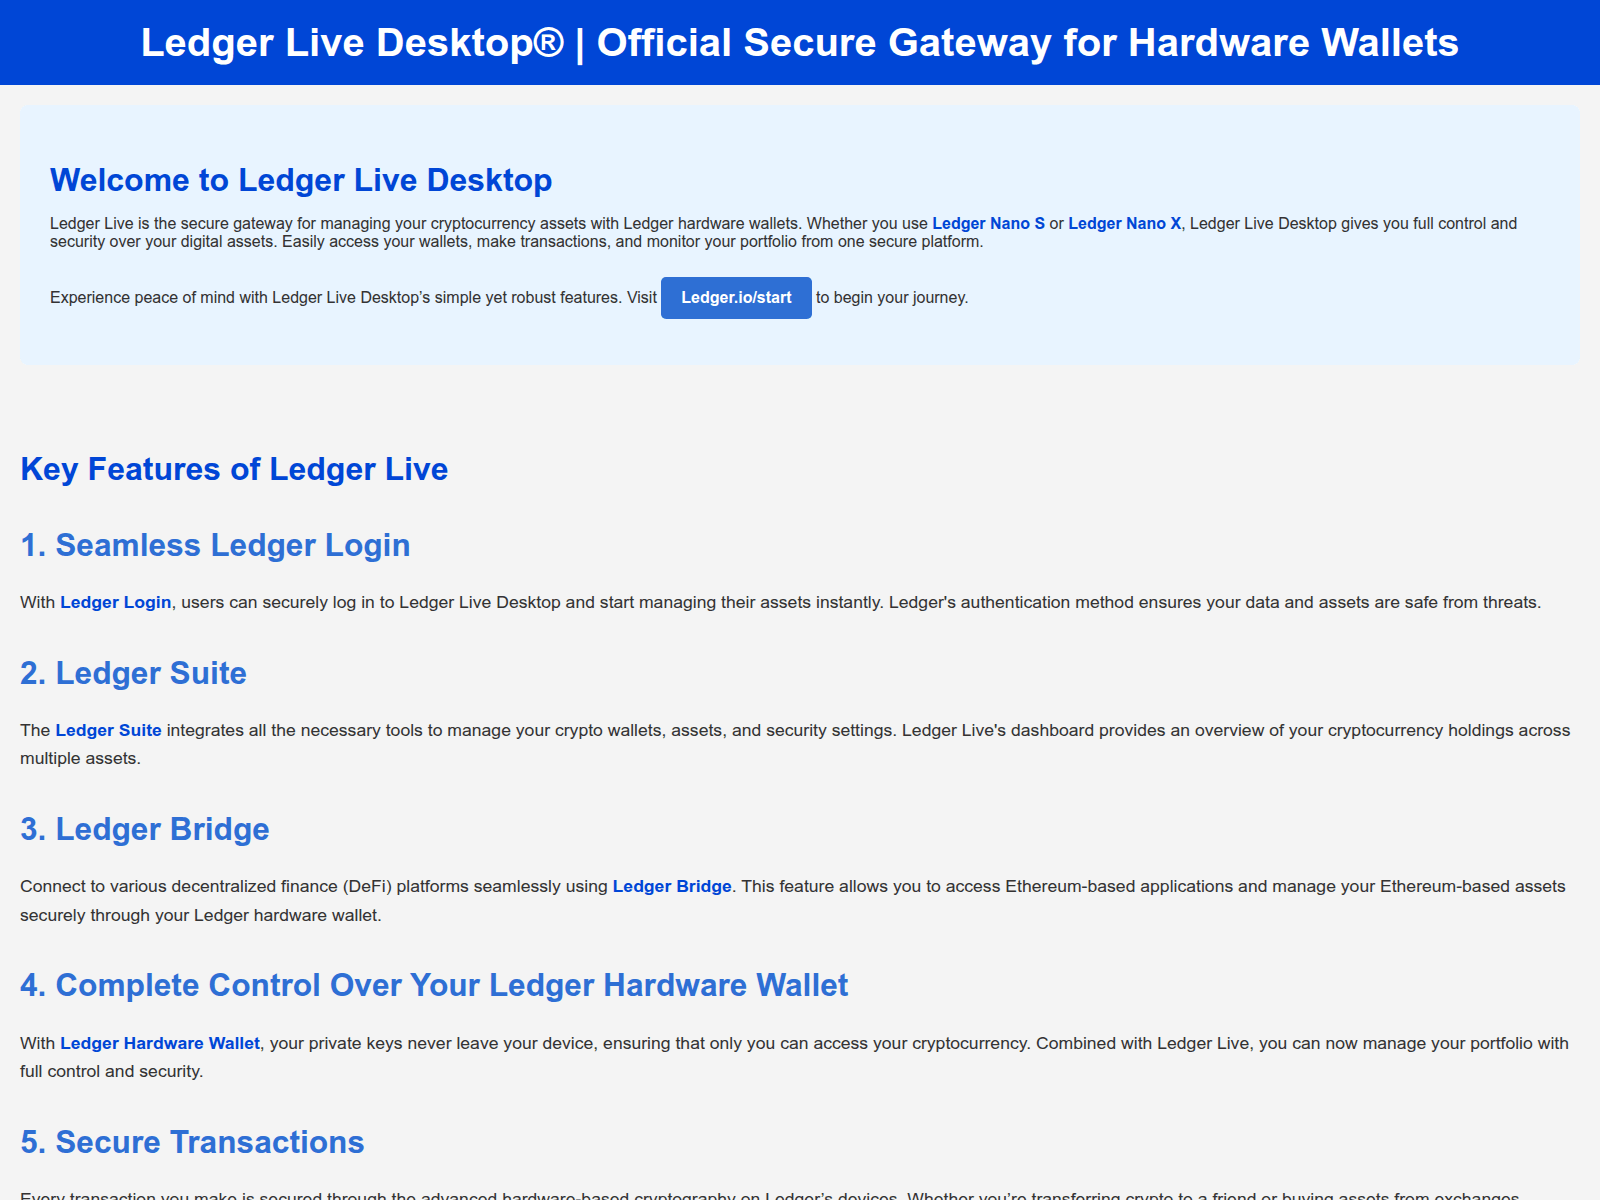Open the Ledger Nano S link
The image size is (1600, 1200).
pos(988,224)
